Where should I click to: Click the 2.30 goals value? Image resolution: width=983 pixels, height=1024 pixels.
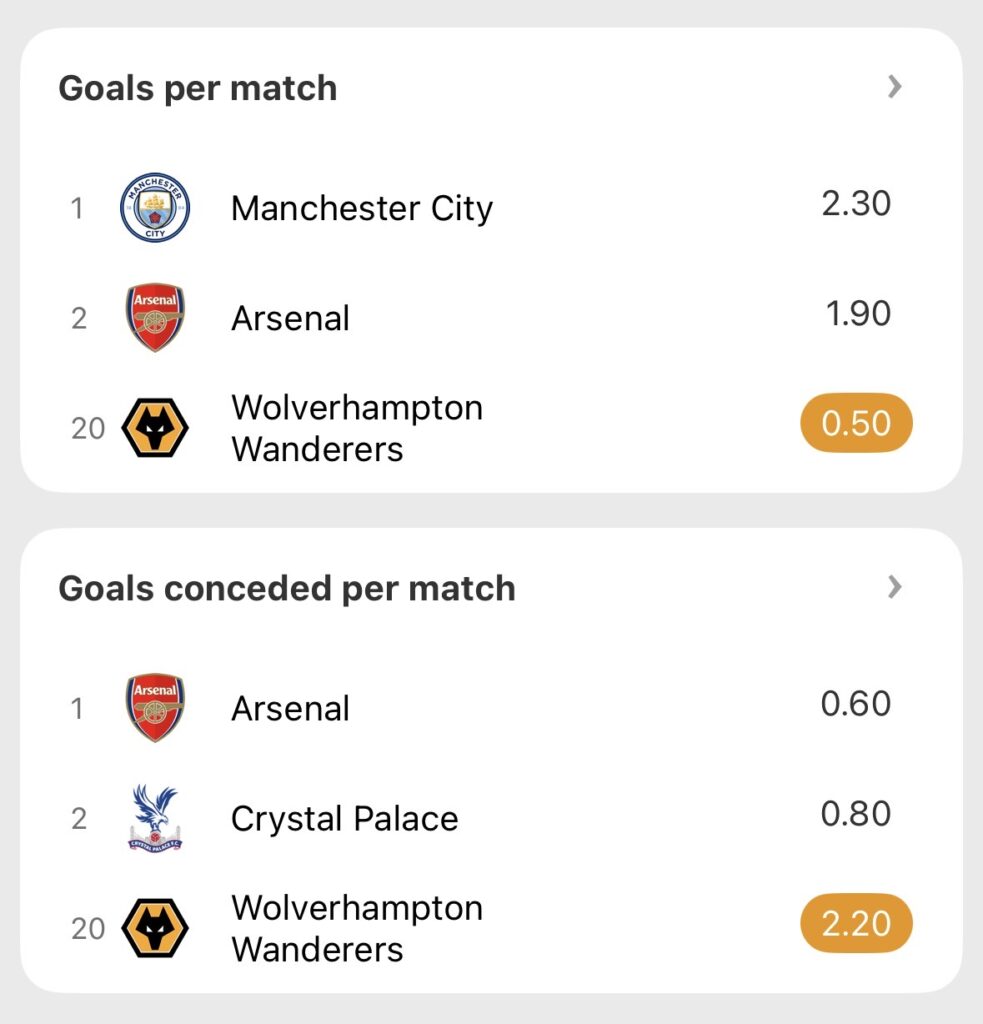click(x=856, y=203)
